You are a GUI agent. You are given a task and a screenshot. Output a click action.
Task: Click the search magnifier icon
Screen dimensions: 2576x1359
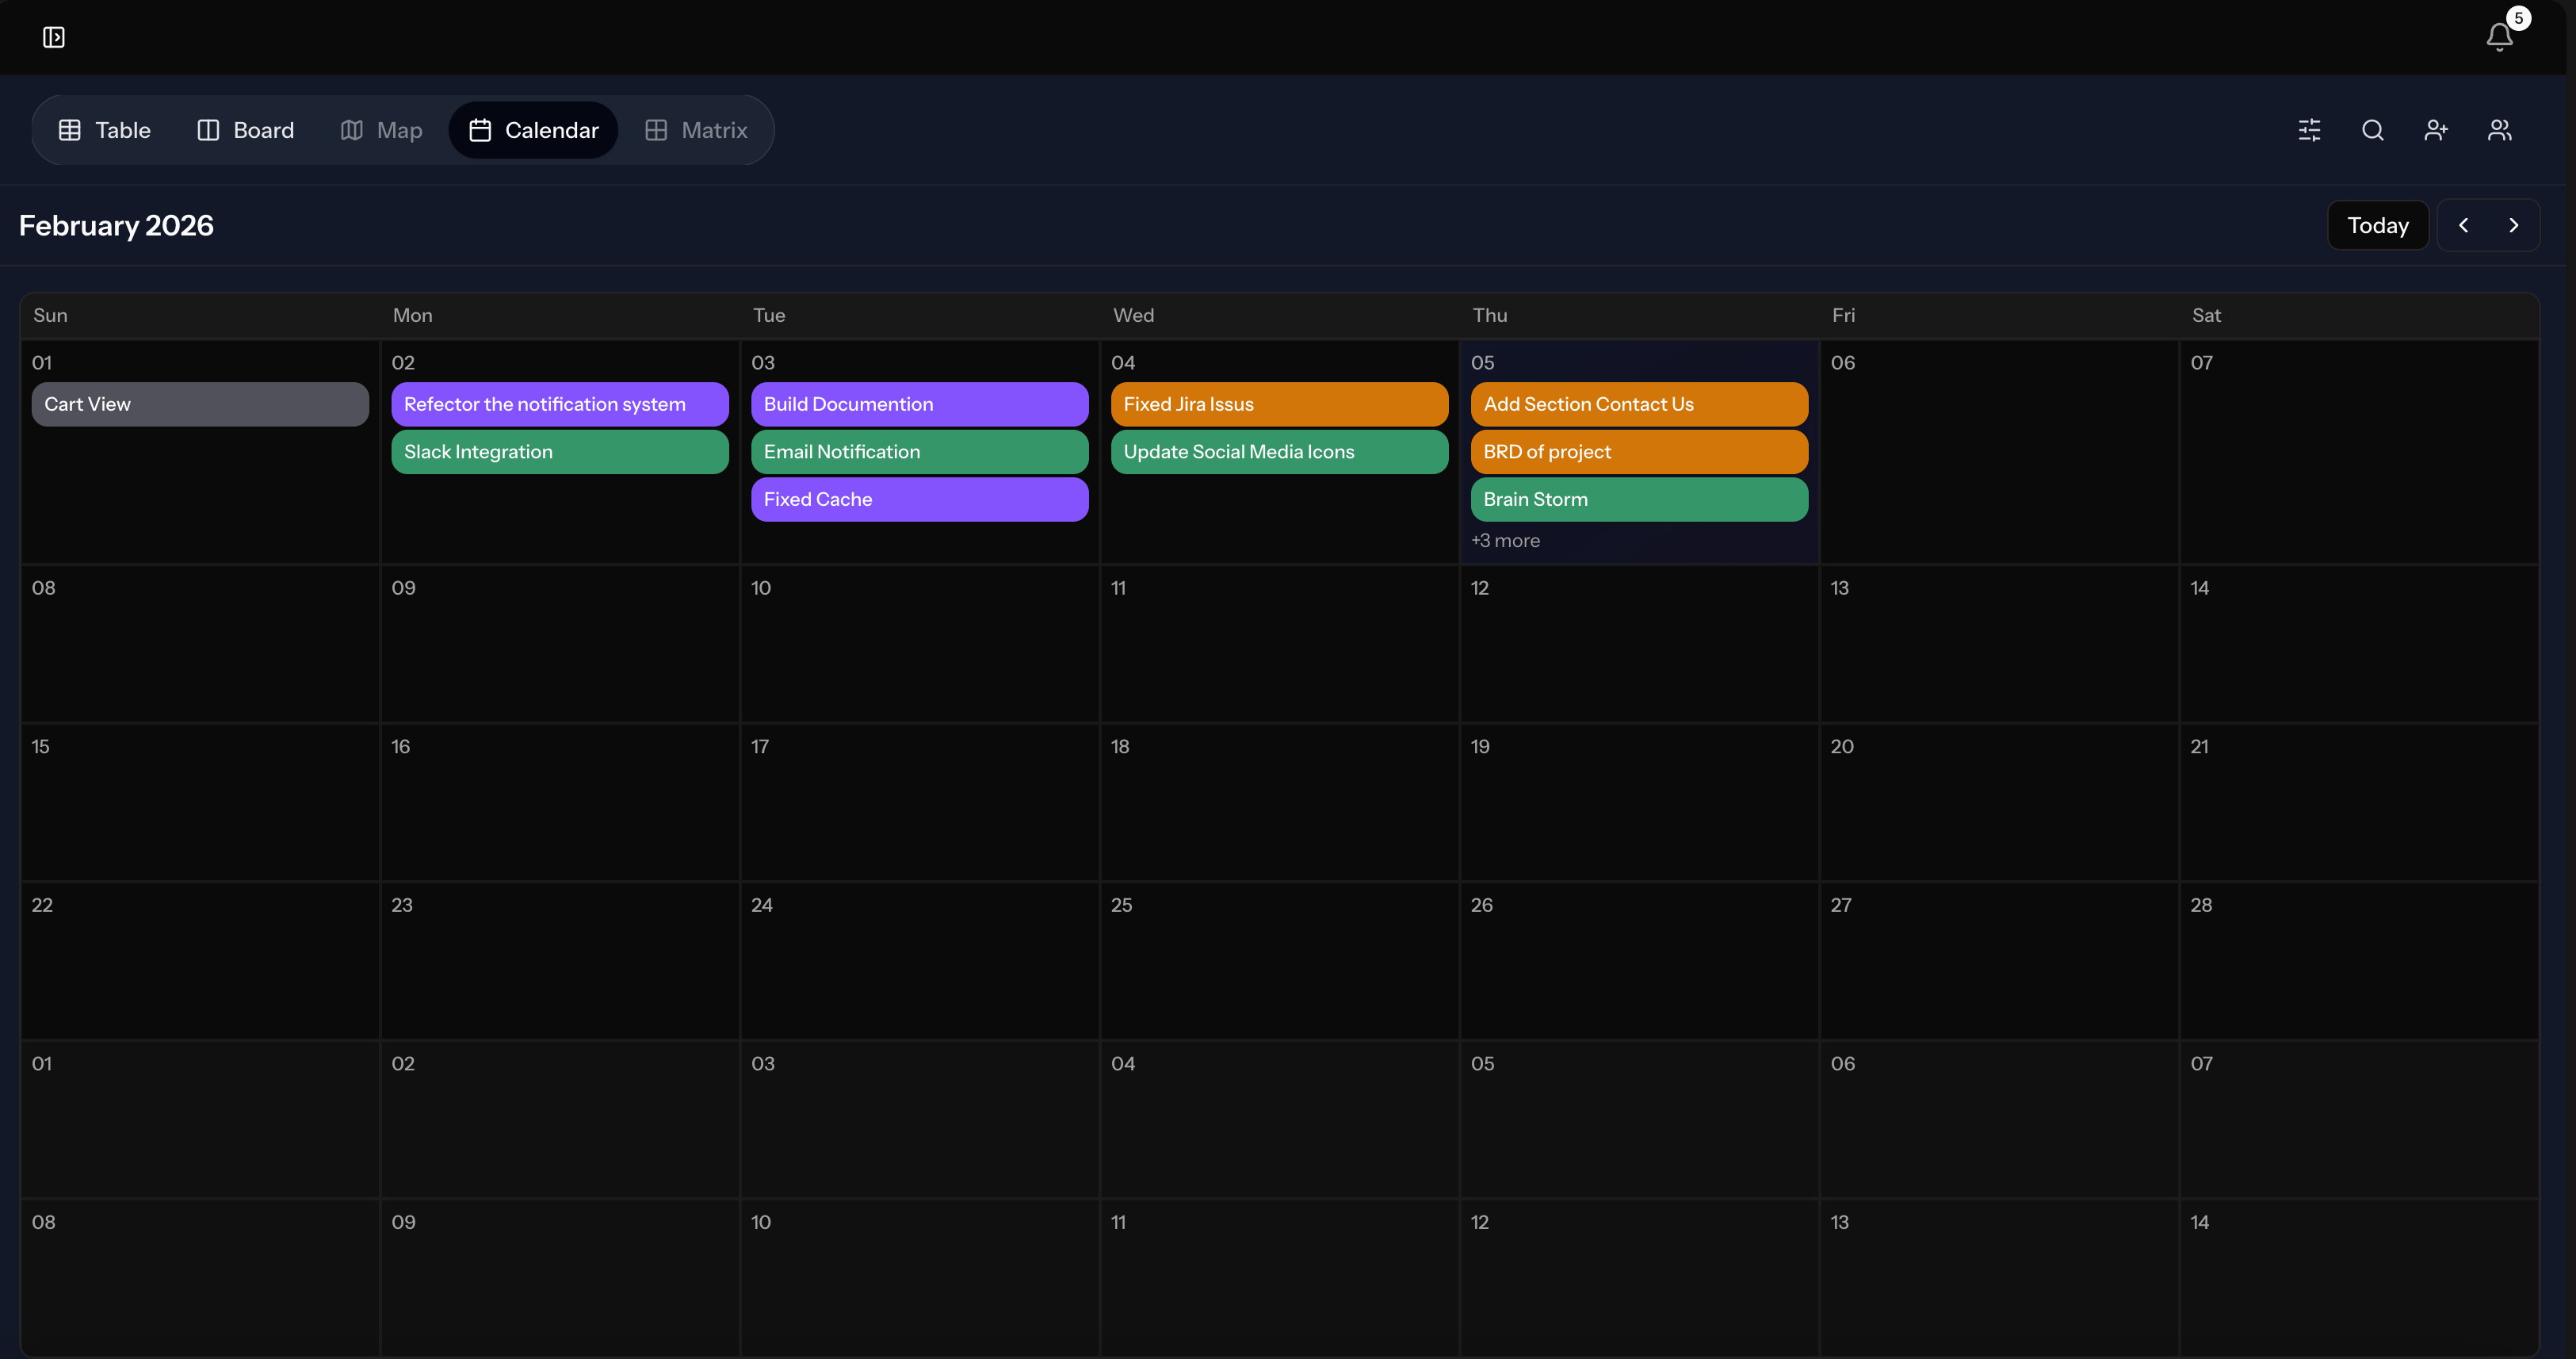pos(2372,130)
